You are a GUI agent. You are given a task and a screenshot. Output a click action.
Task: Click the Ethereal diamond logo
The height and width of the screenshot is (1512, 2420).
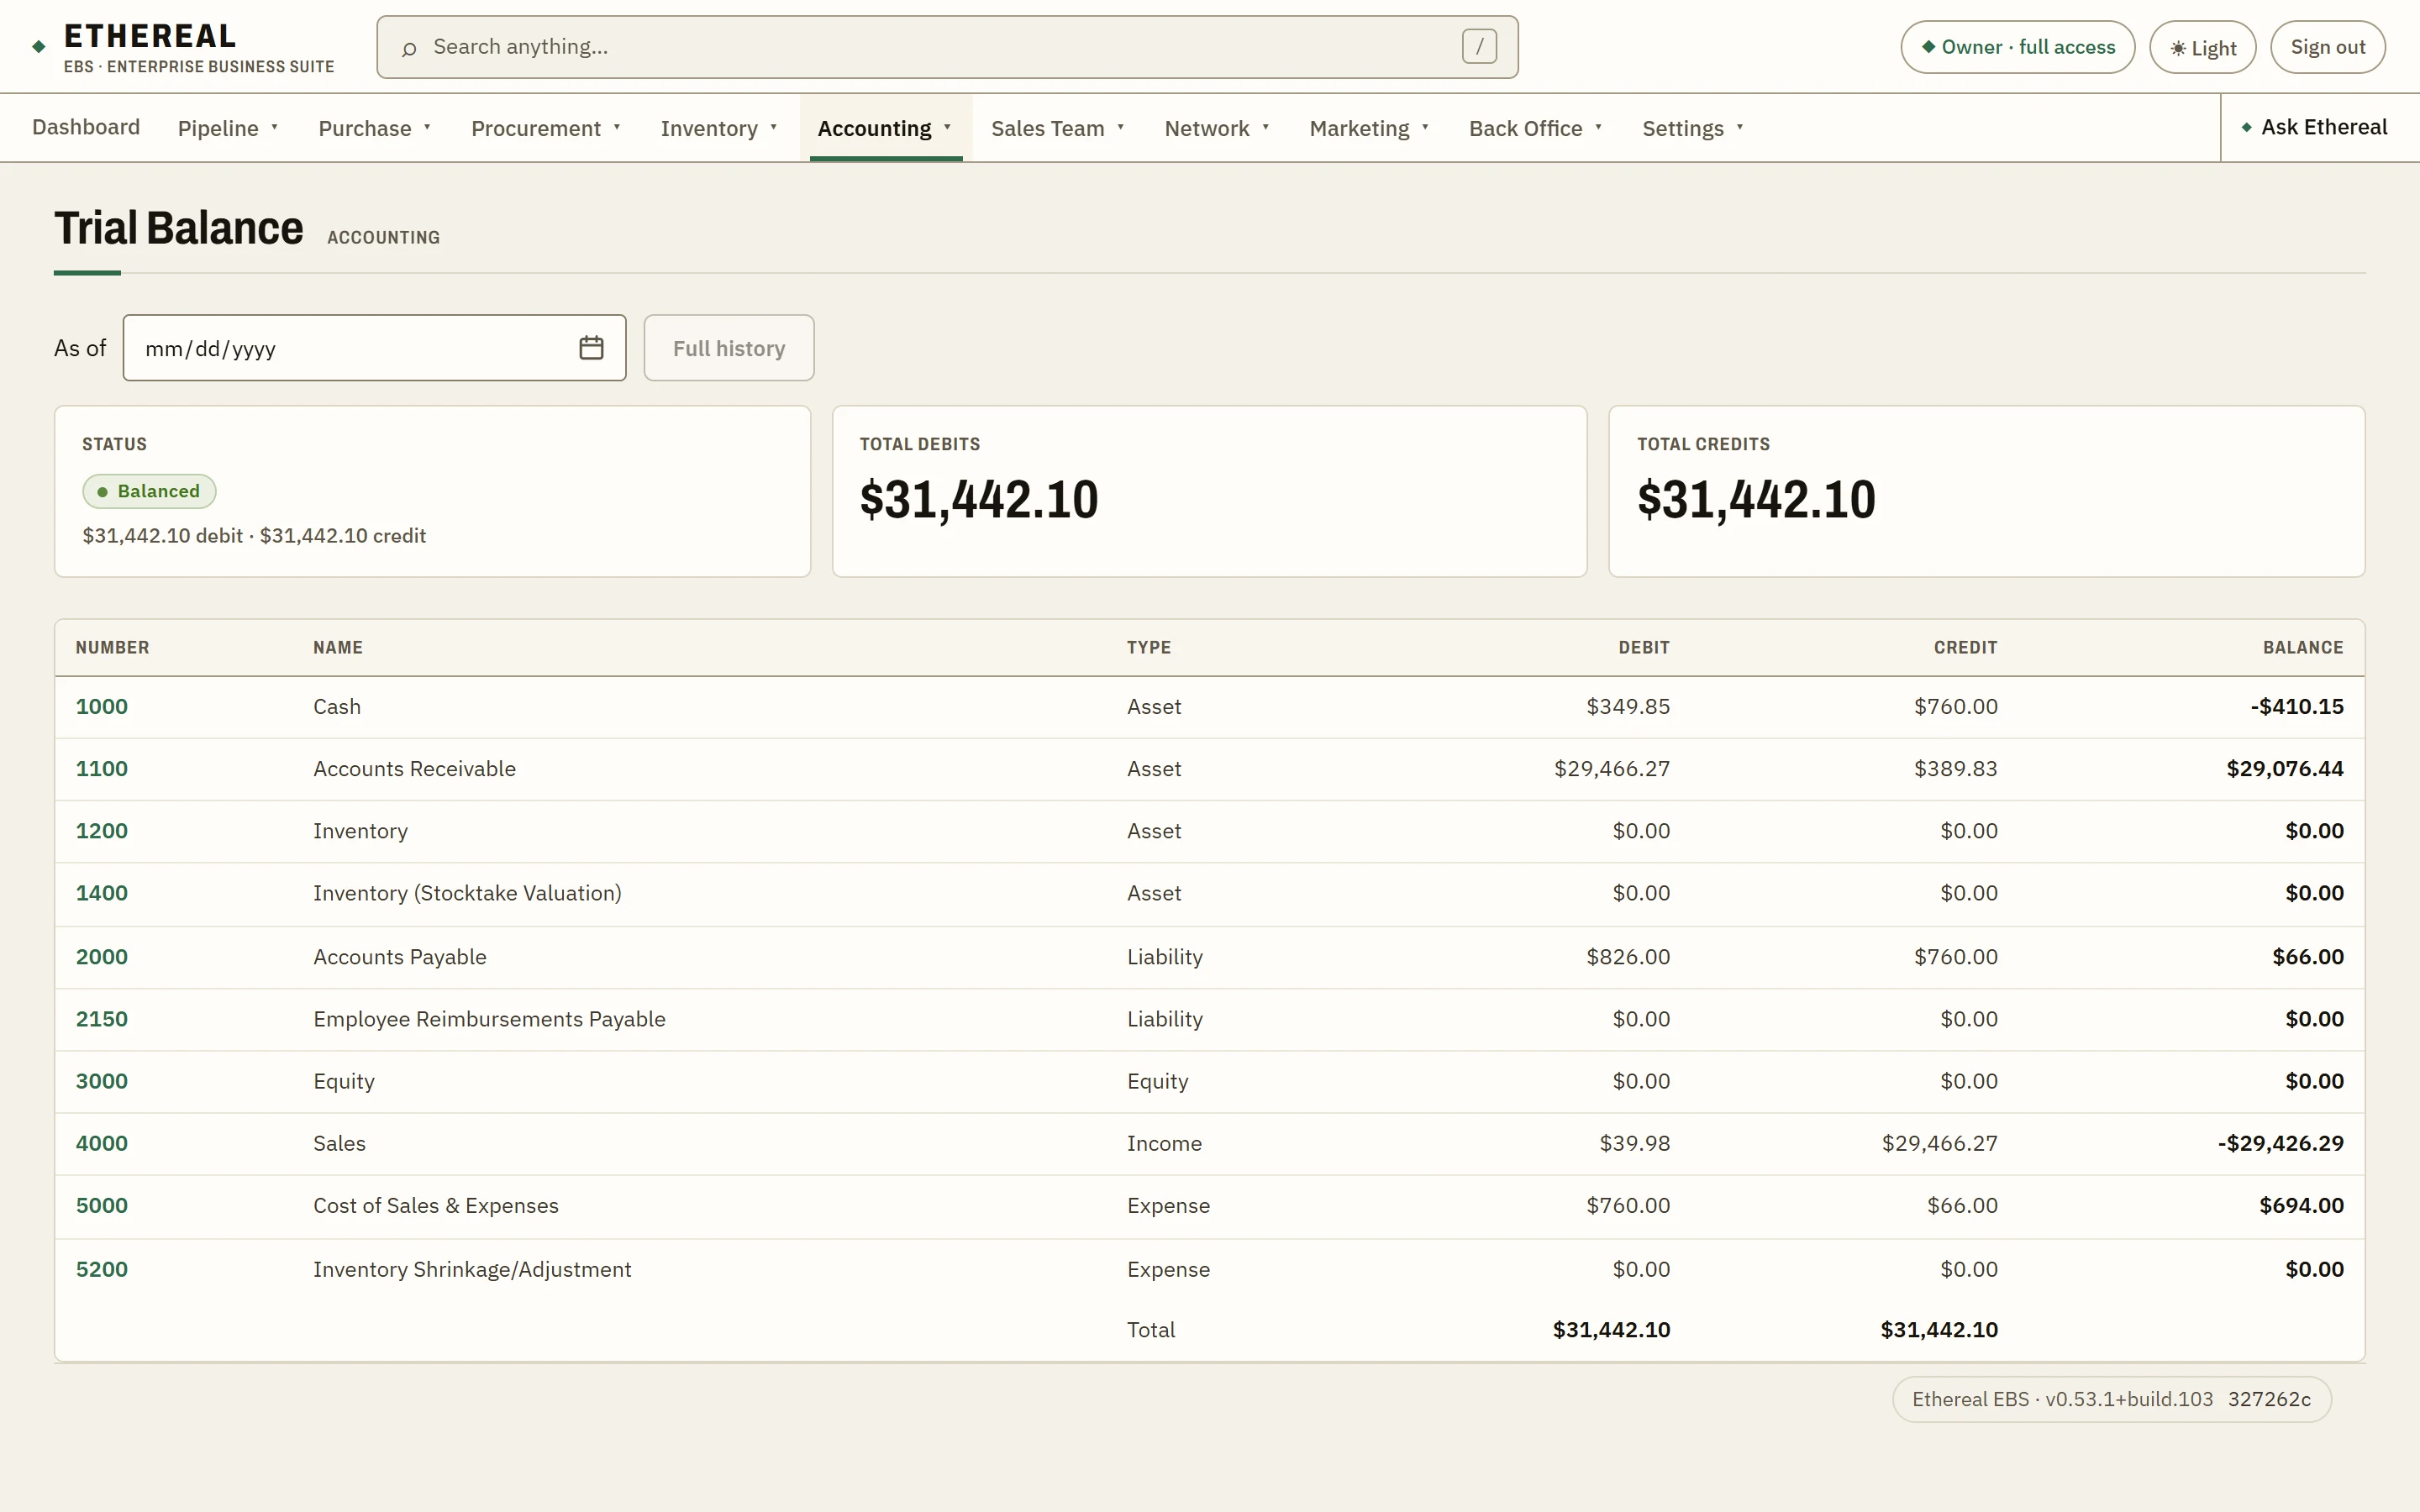pos(39,46)
